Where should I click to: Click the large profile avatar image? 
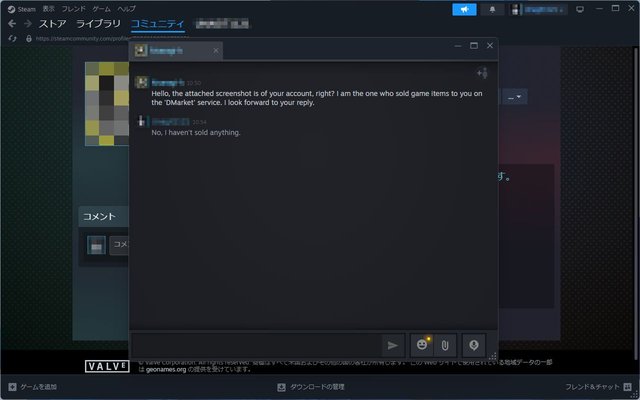pos(107,104)
